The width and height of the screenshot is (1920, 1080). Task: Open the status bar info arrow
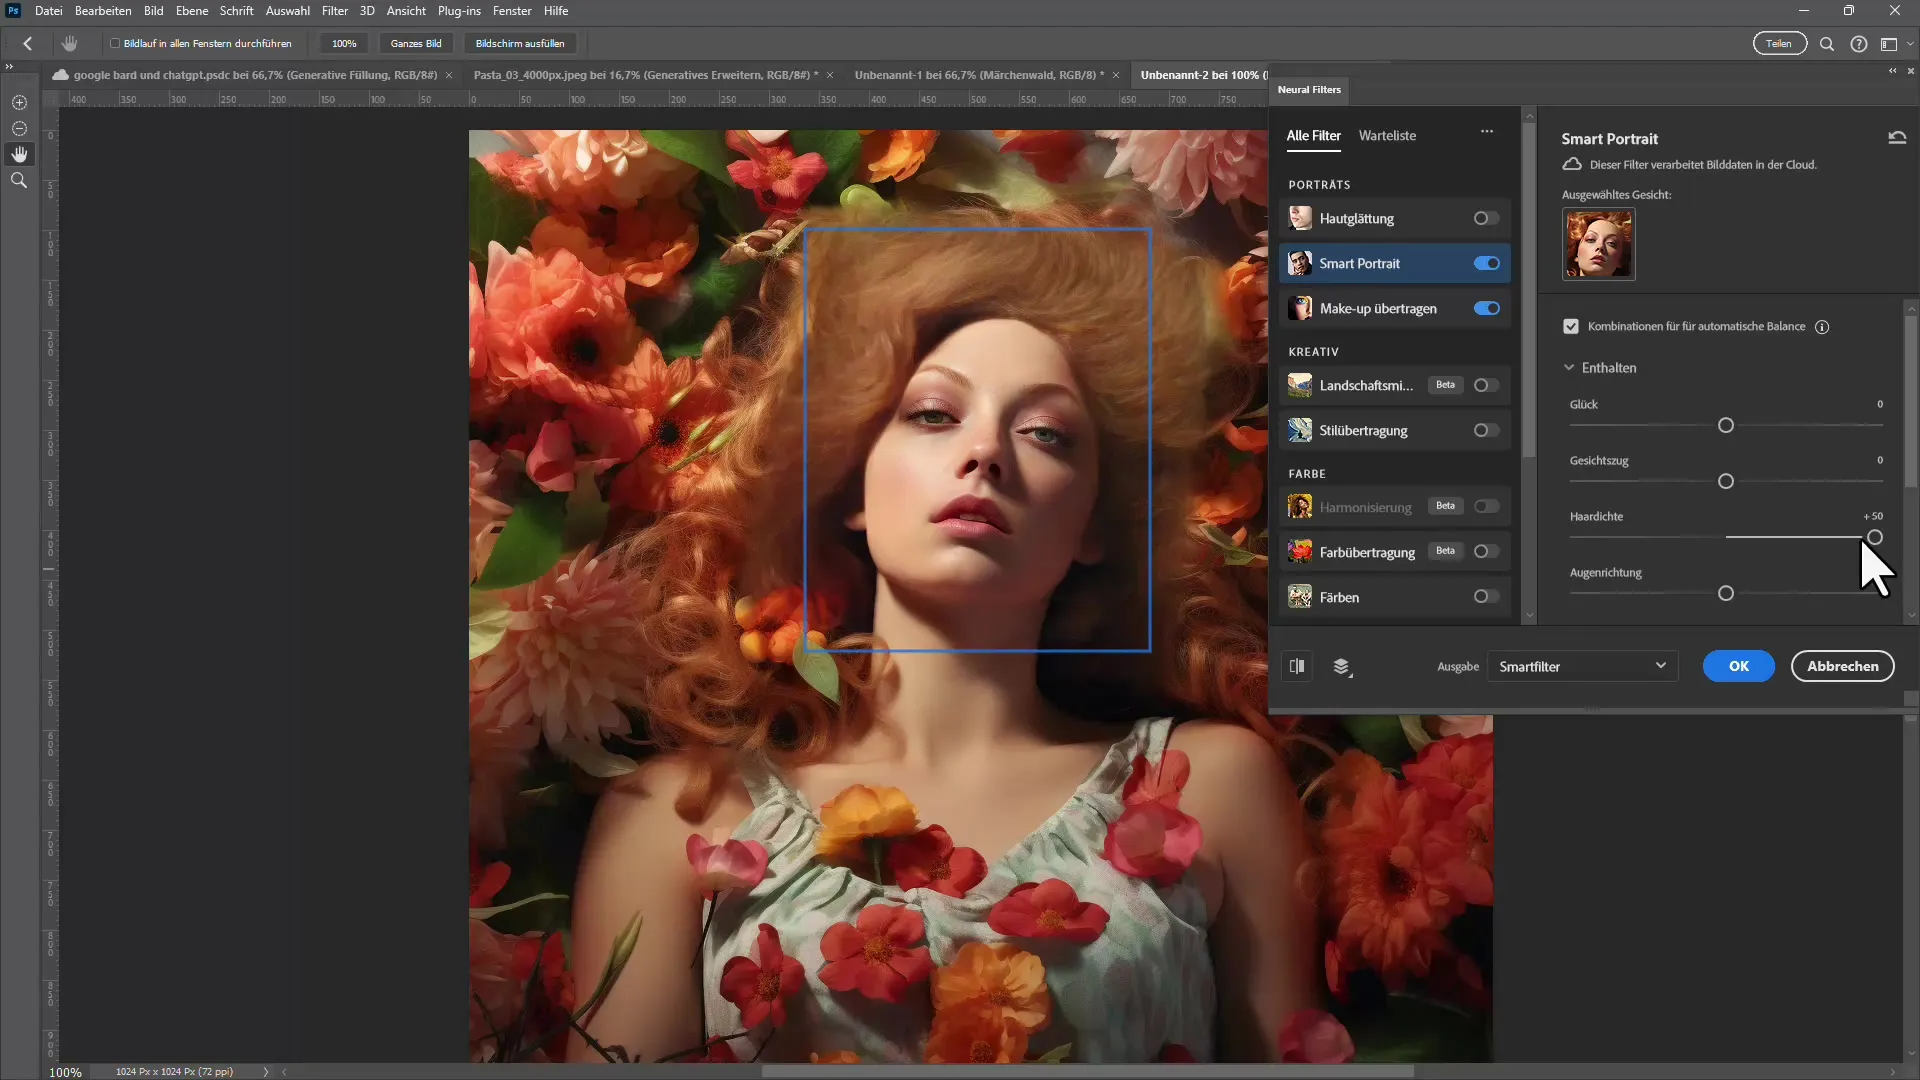click(x=266, y=1072)
